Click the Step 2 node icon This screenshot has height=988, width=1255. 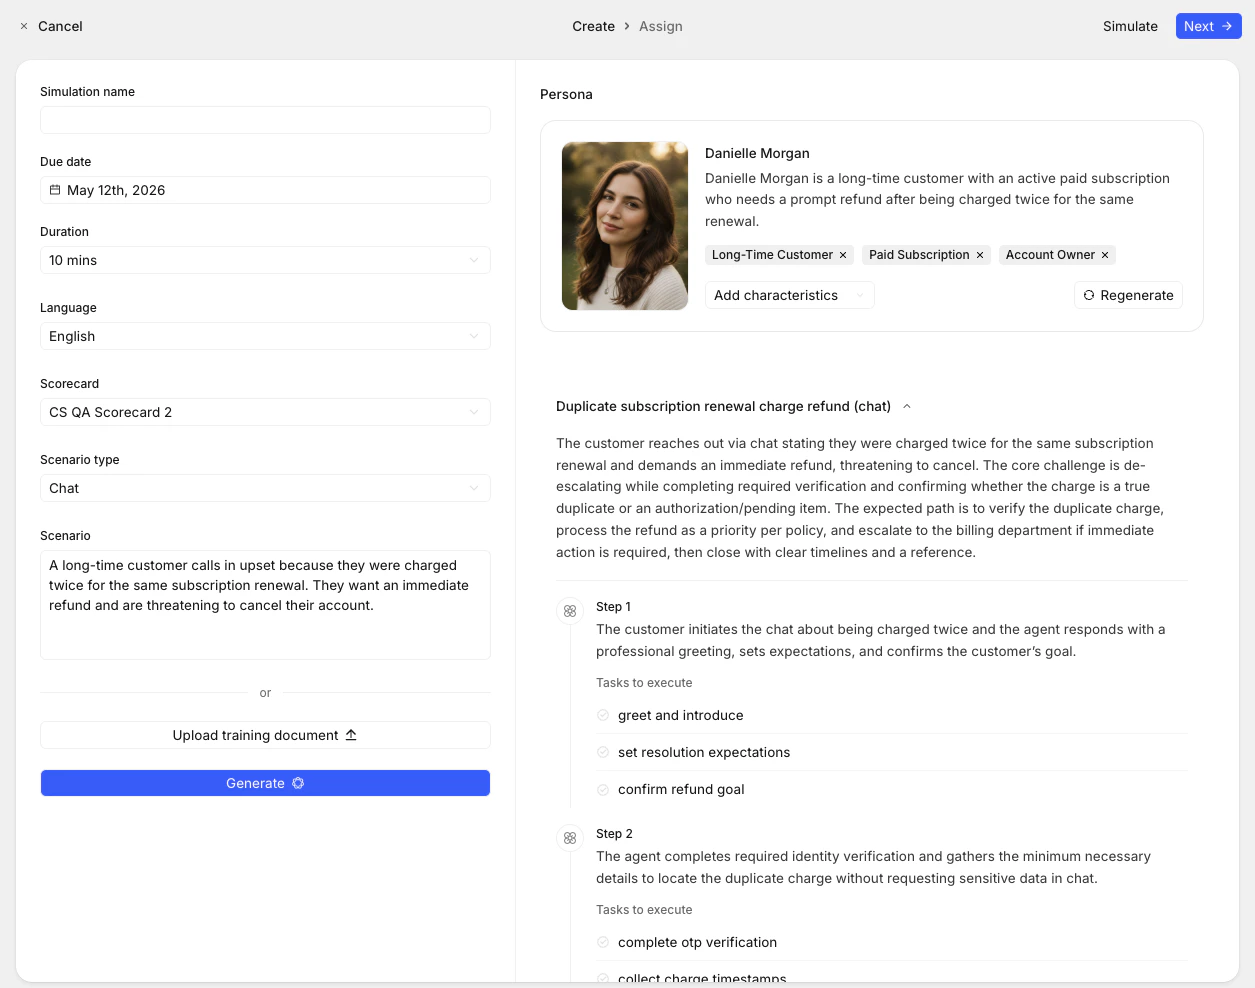[570, 838]
